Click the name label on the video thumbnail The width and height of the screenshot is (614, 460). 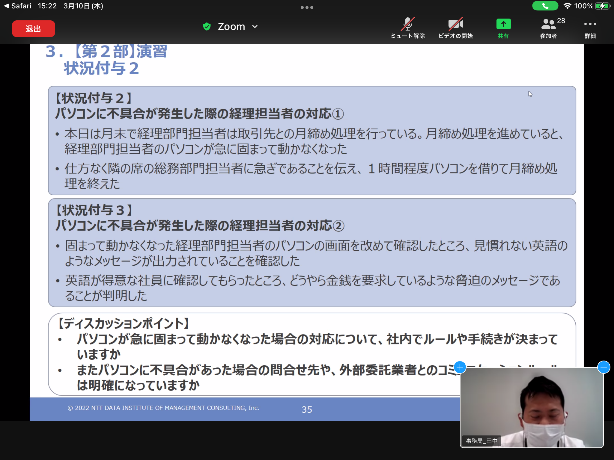pos(481,441)
